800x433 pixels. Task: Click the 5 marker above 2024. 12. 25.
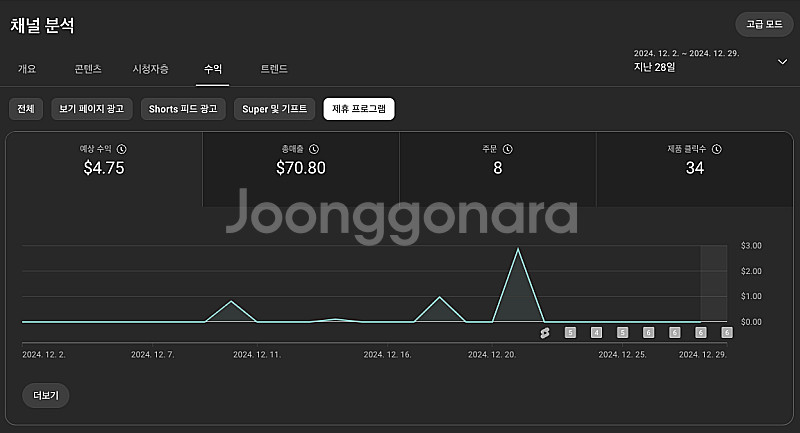pos(622,333)
